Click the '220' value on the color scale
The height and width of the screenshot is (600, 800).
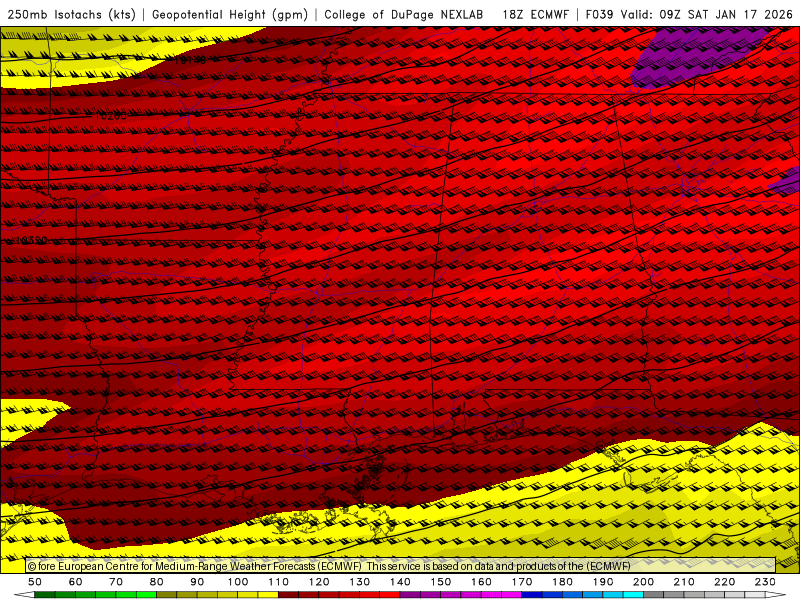tap(724, 582)
